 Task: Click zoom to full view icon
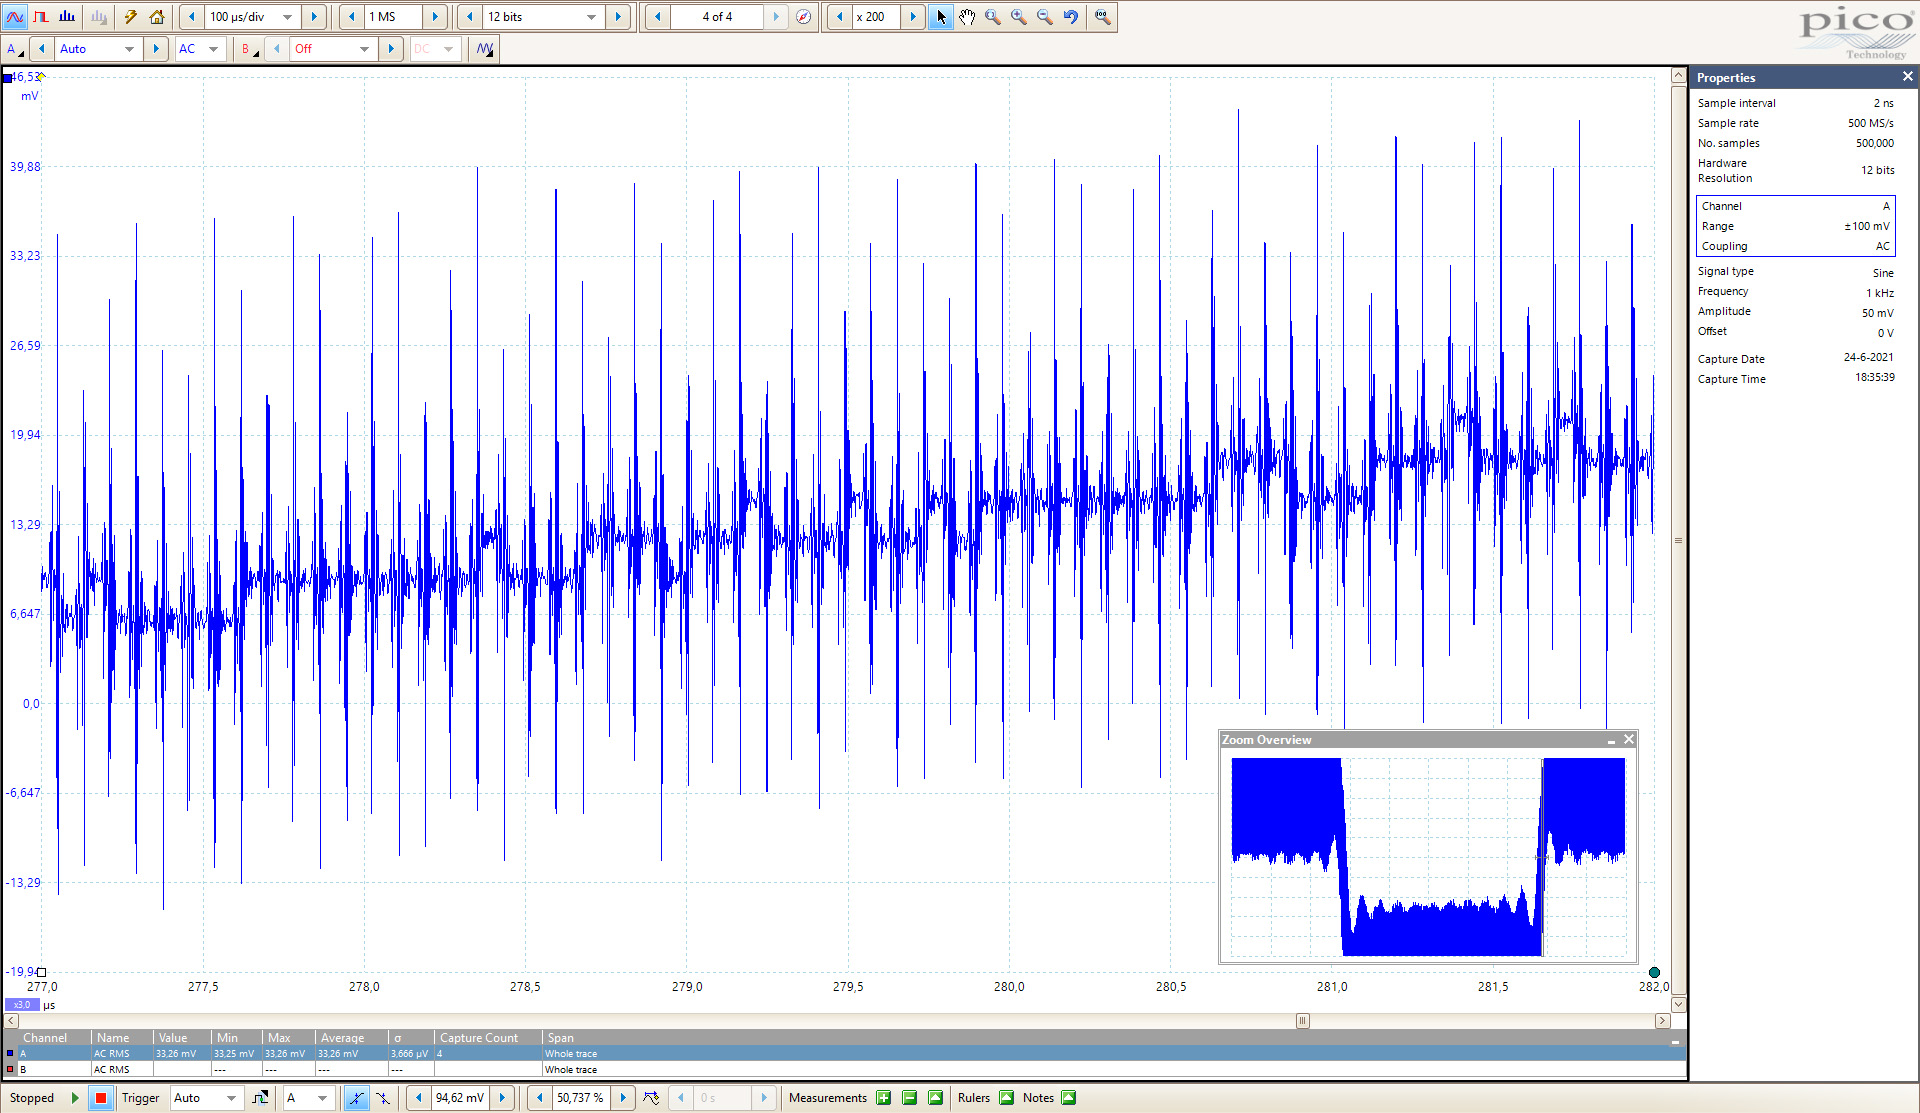click(x=1102, y=17)
